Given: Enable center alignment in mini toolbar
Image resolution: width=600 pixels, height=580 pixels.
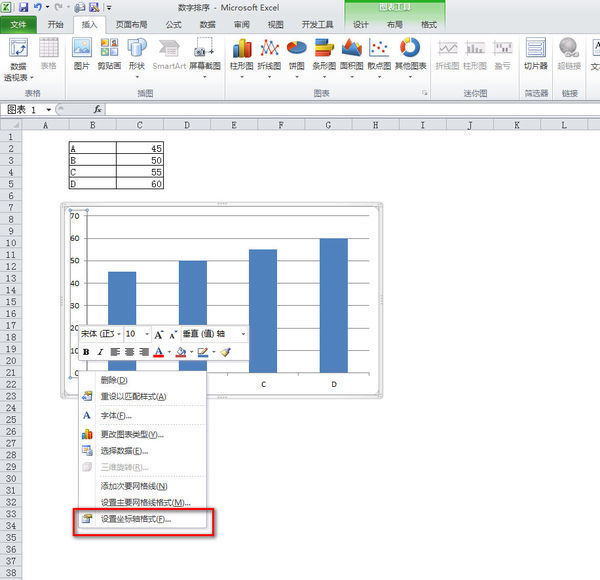Looking at the screenshot, I should tap(130, 352).
